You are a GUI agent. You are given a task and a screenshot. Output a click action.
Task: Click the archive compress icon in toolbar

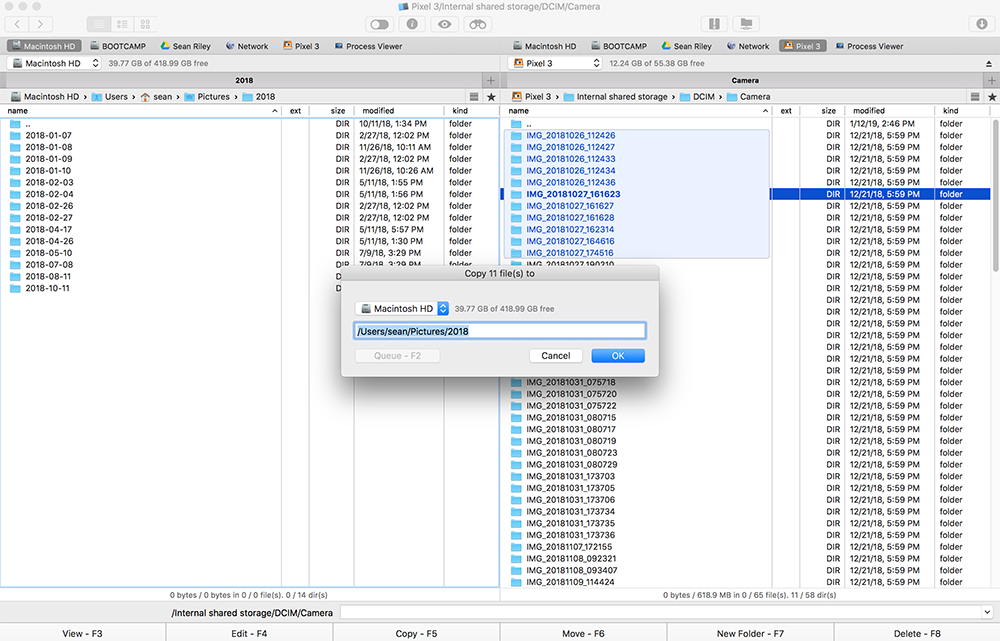pyautogui.click(x=714, y=23)
